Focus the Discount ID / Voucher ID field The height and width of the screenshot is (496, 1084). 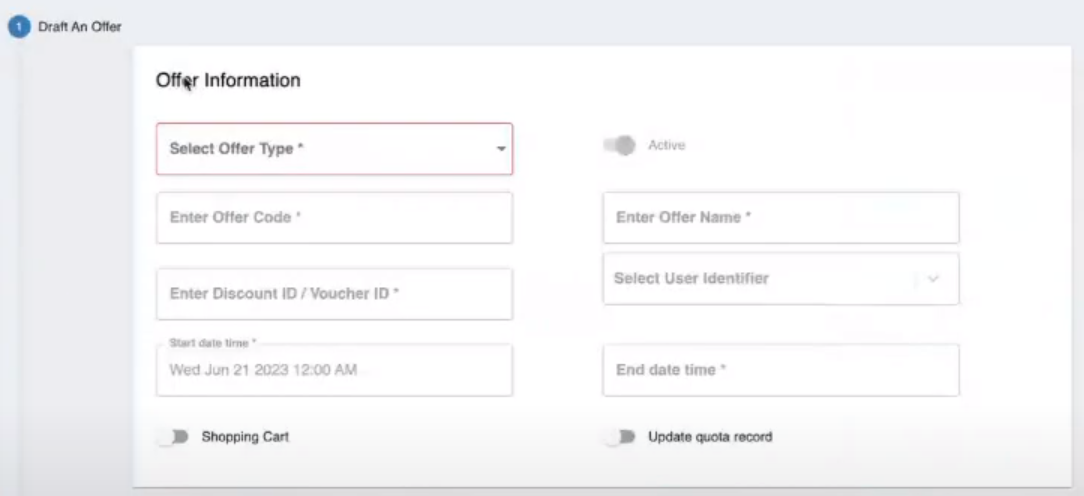click(x=334, y=294)
